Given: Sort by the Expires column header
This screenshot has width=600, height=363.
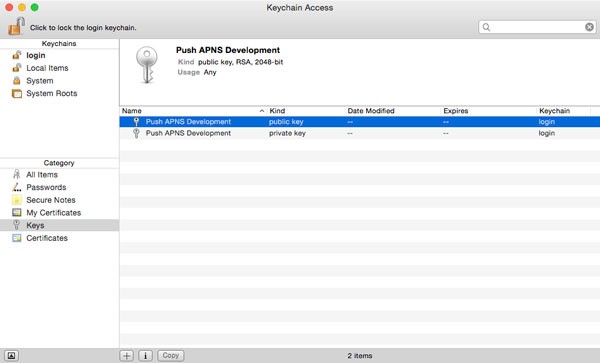Looking at the screenshot, I should pos(488,111).
